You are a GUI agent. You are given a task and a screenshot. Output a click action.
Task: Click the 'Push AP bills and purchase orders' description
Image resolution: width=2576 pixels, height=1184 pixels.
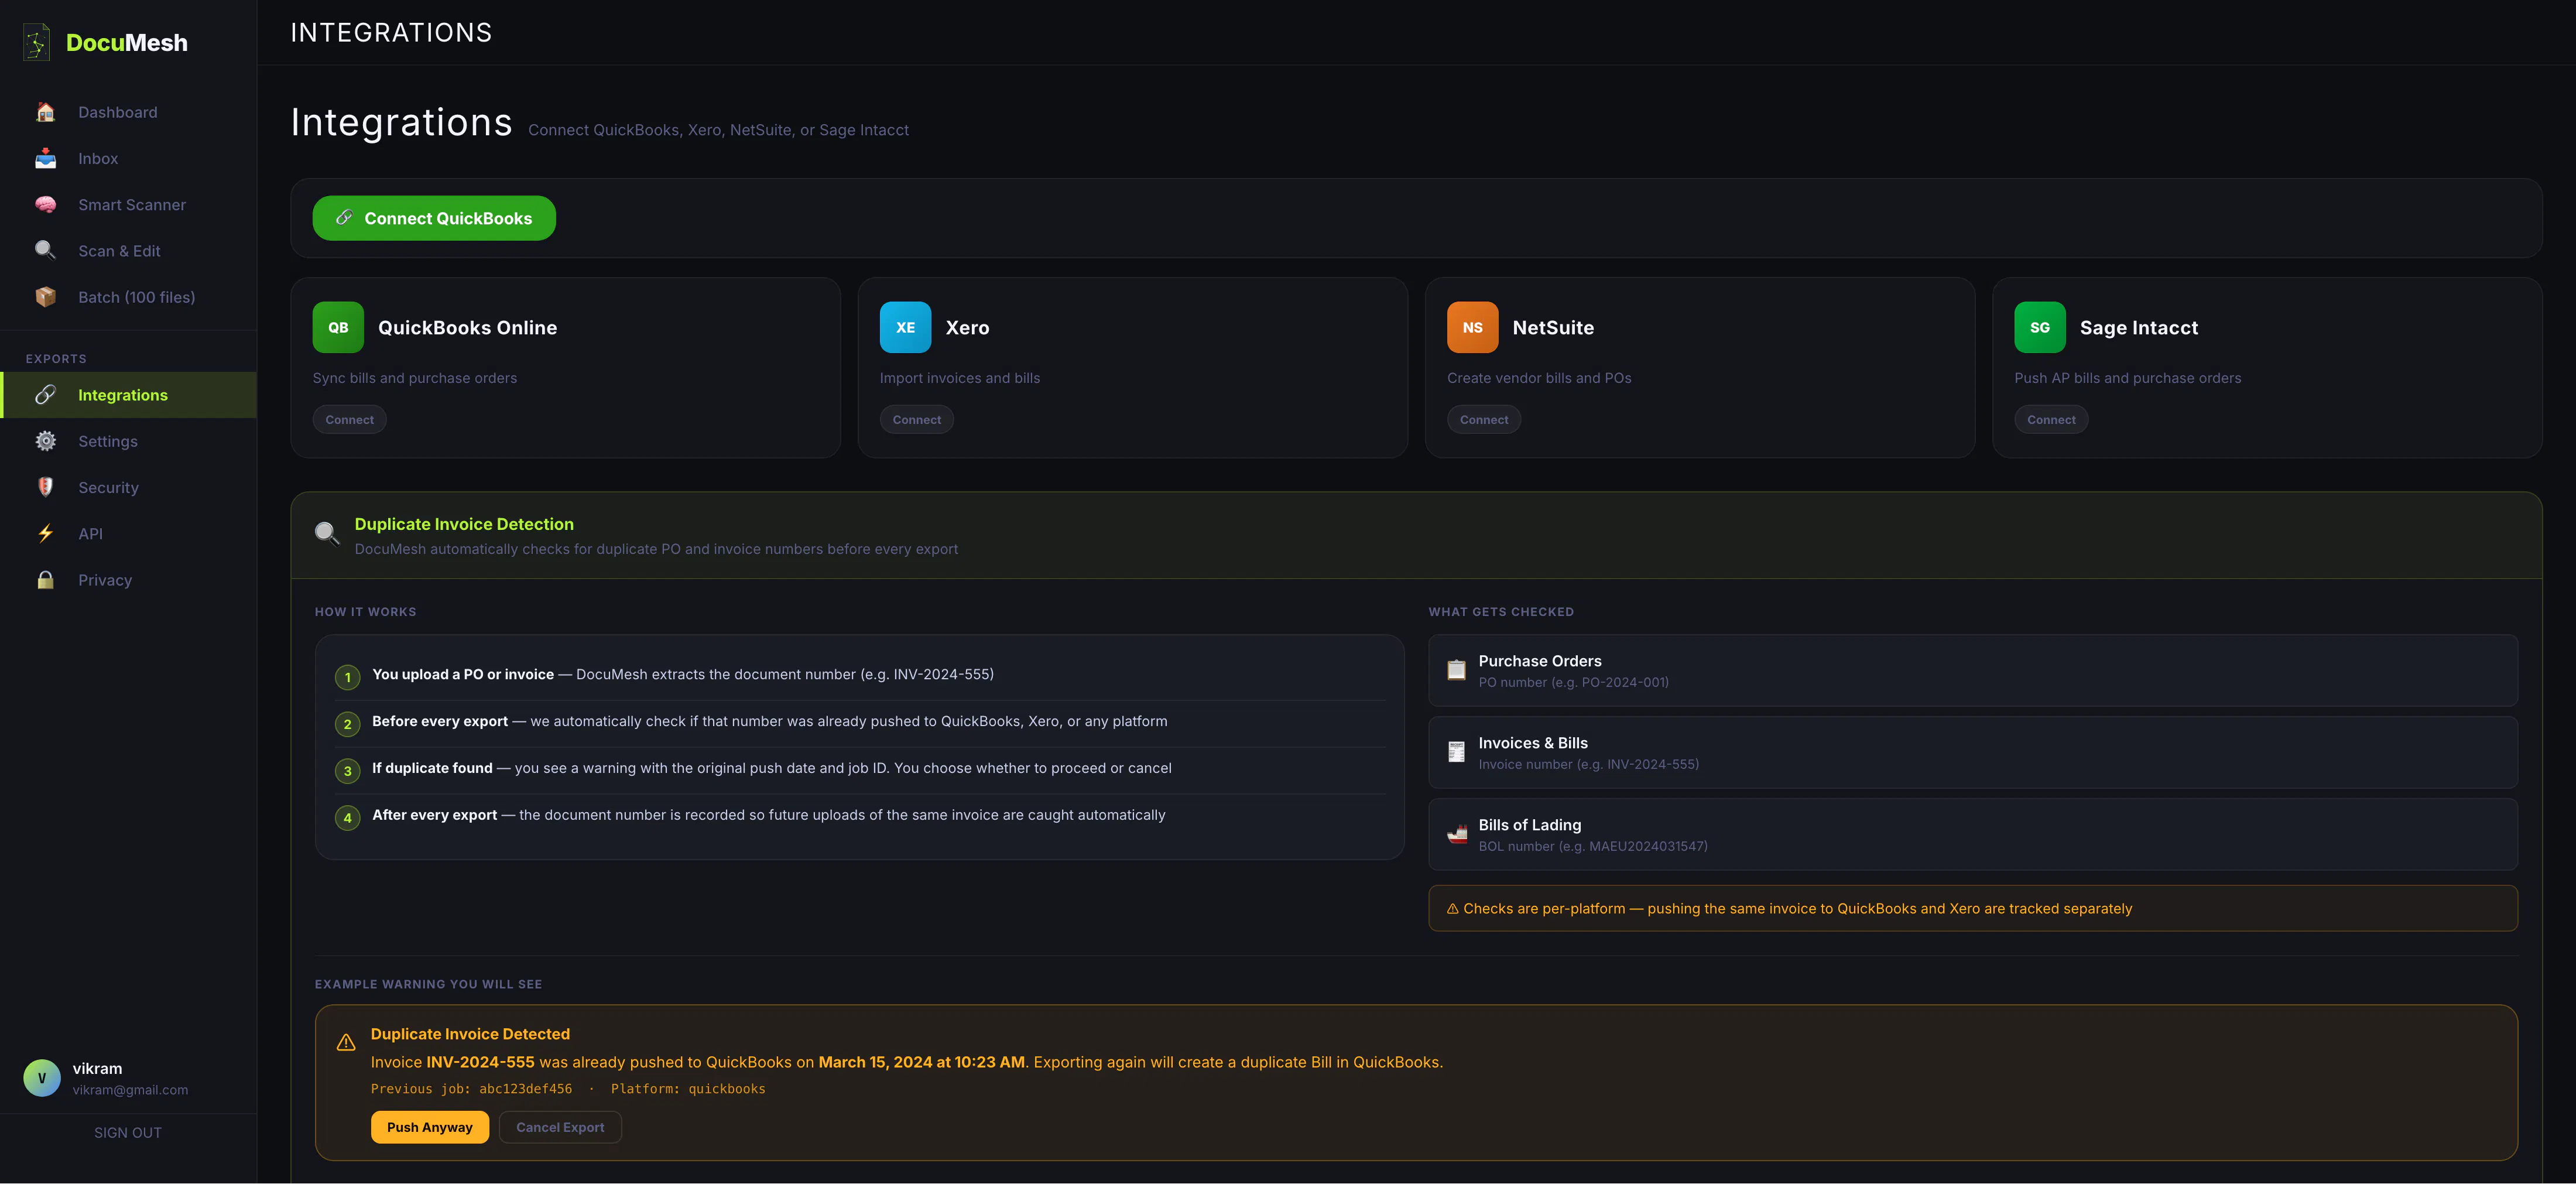[x=2128, y=378]
